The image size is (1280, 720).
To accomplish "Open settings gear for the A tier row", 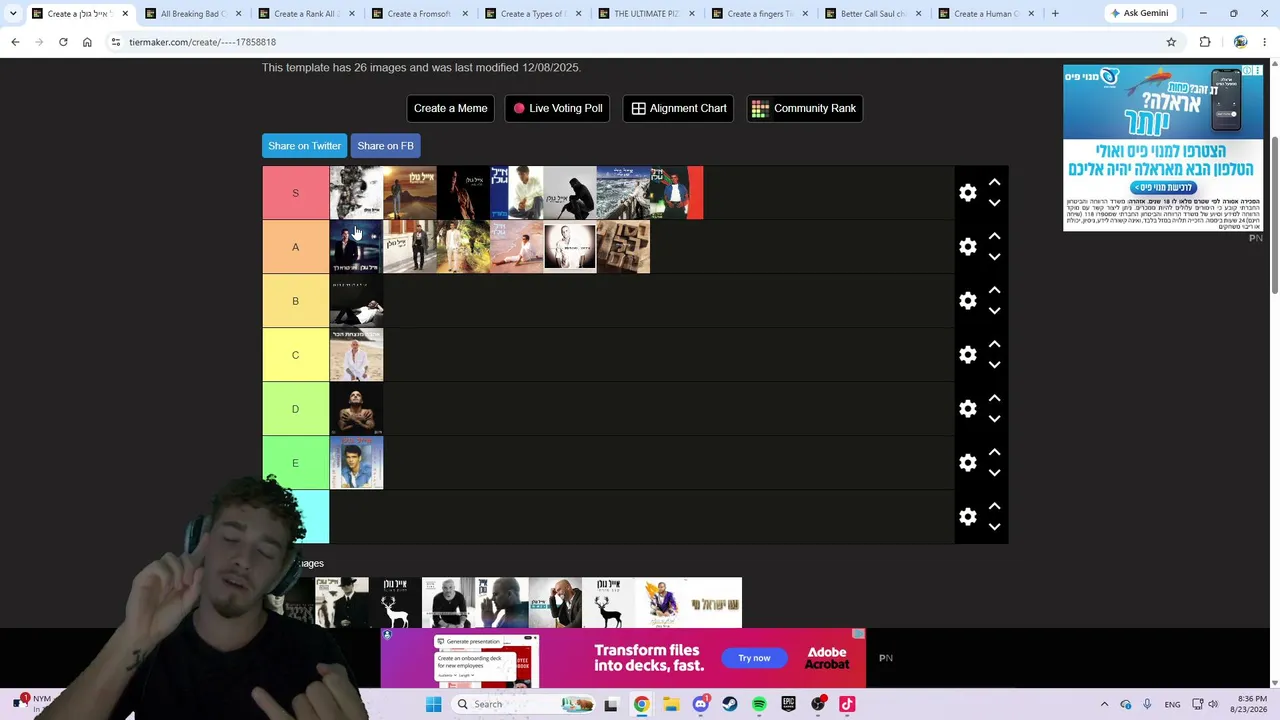I will coord(968,246).
